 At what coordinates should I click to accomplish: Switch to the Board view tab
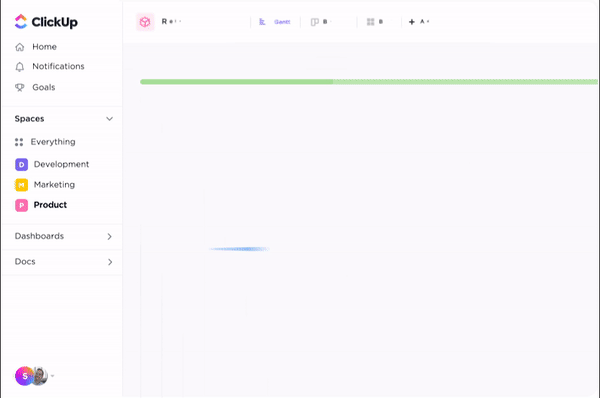click(x=321, y=22)
